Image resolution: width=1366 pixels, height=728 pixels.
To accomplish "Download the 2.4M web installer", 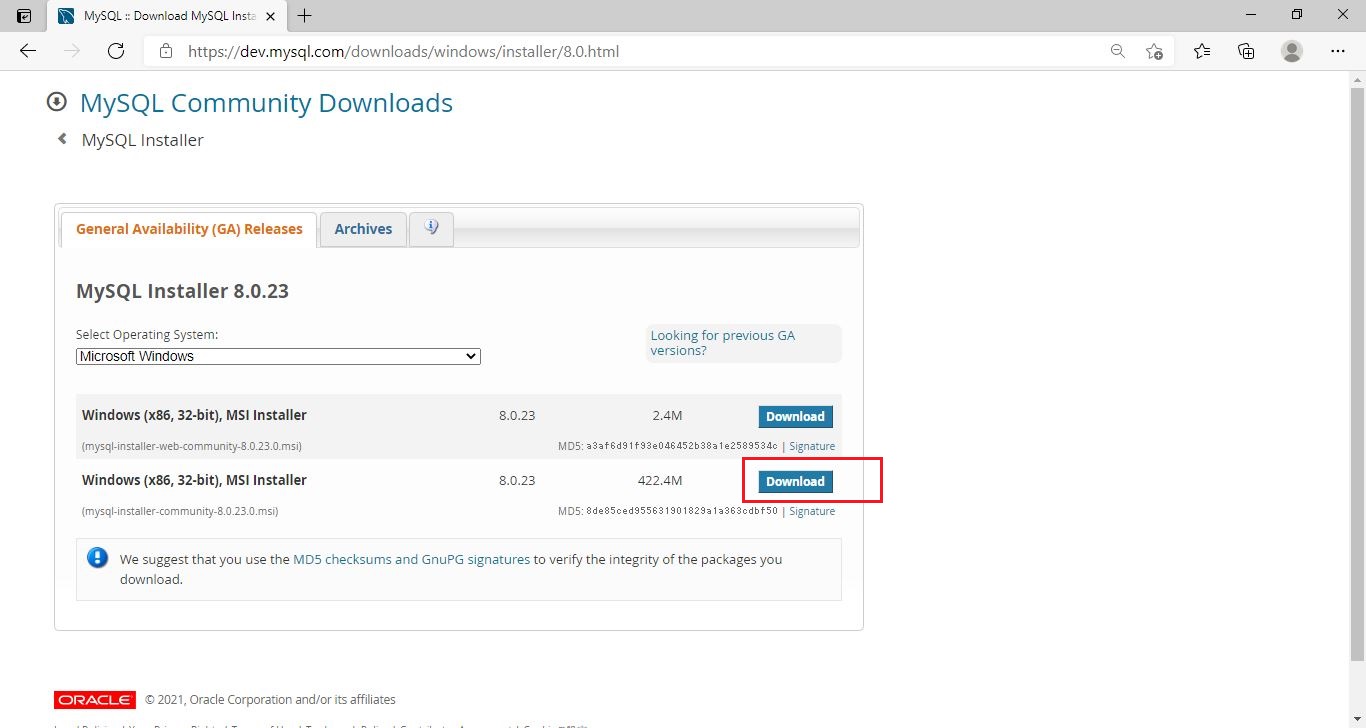I will (x=795, y=416).
